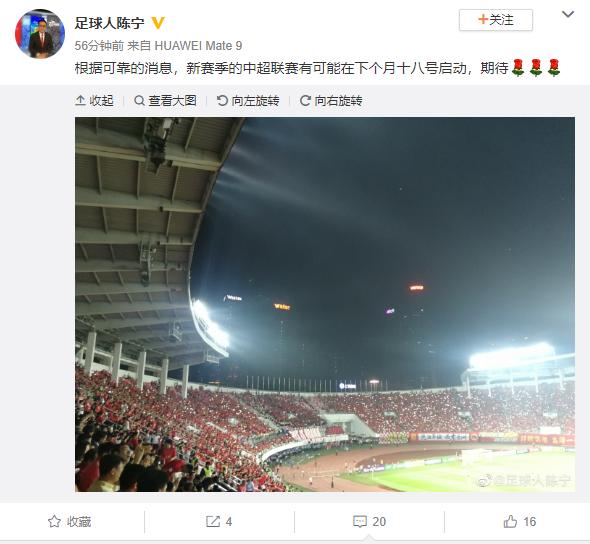Click the yellow V verified badge
The image size is (590, 544).
coord(158,23)
